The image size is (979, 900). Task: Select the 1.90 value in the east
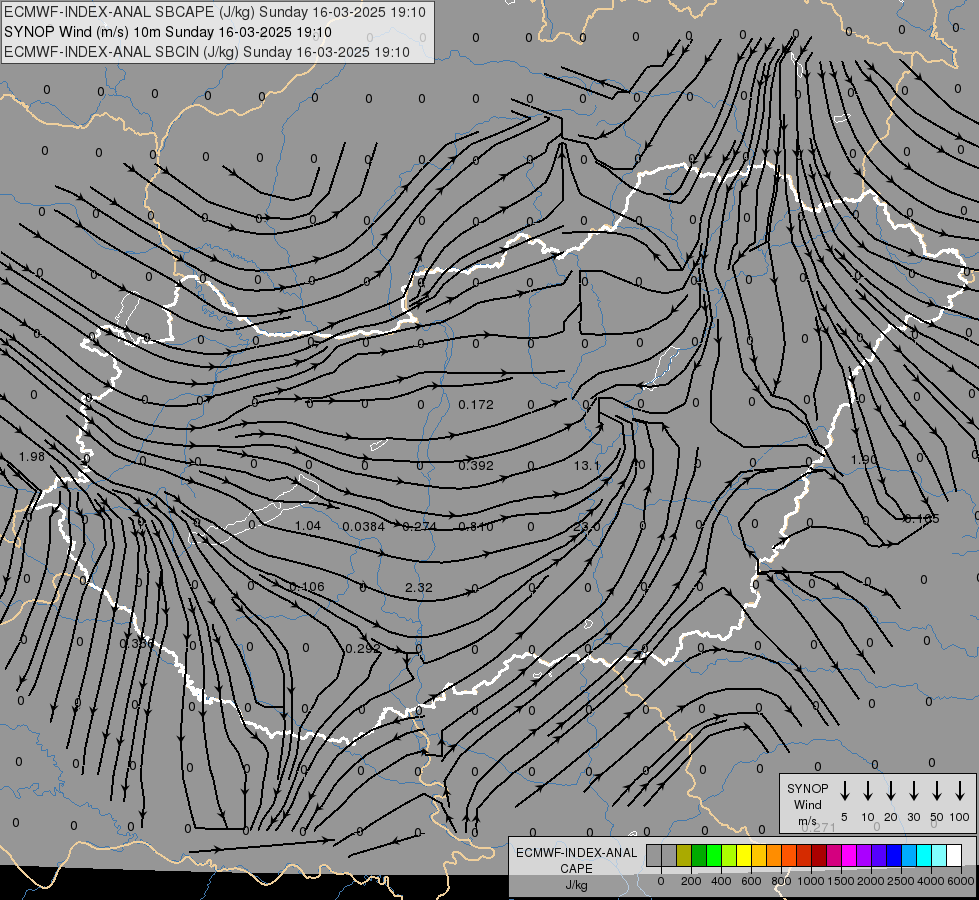(864, 459)
